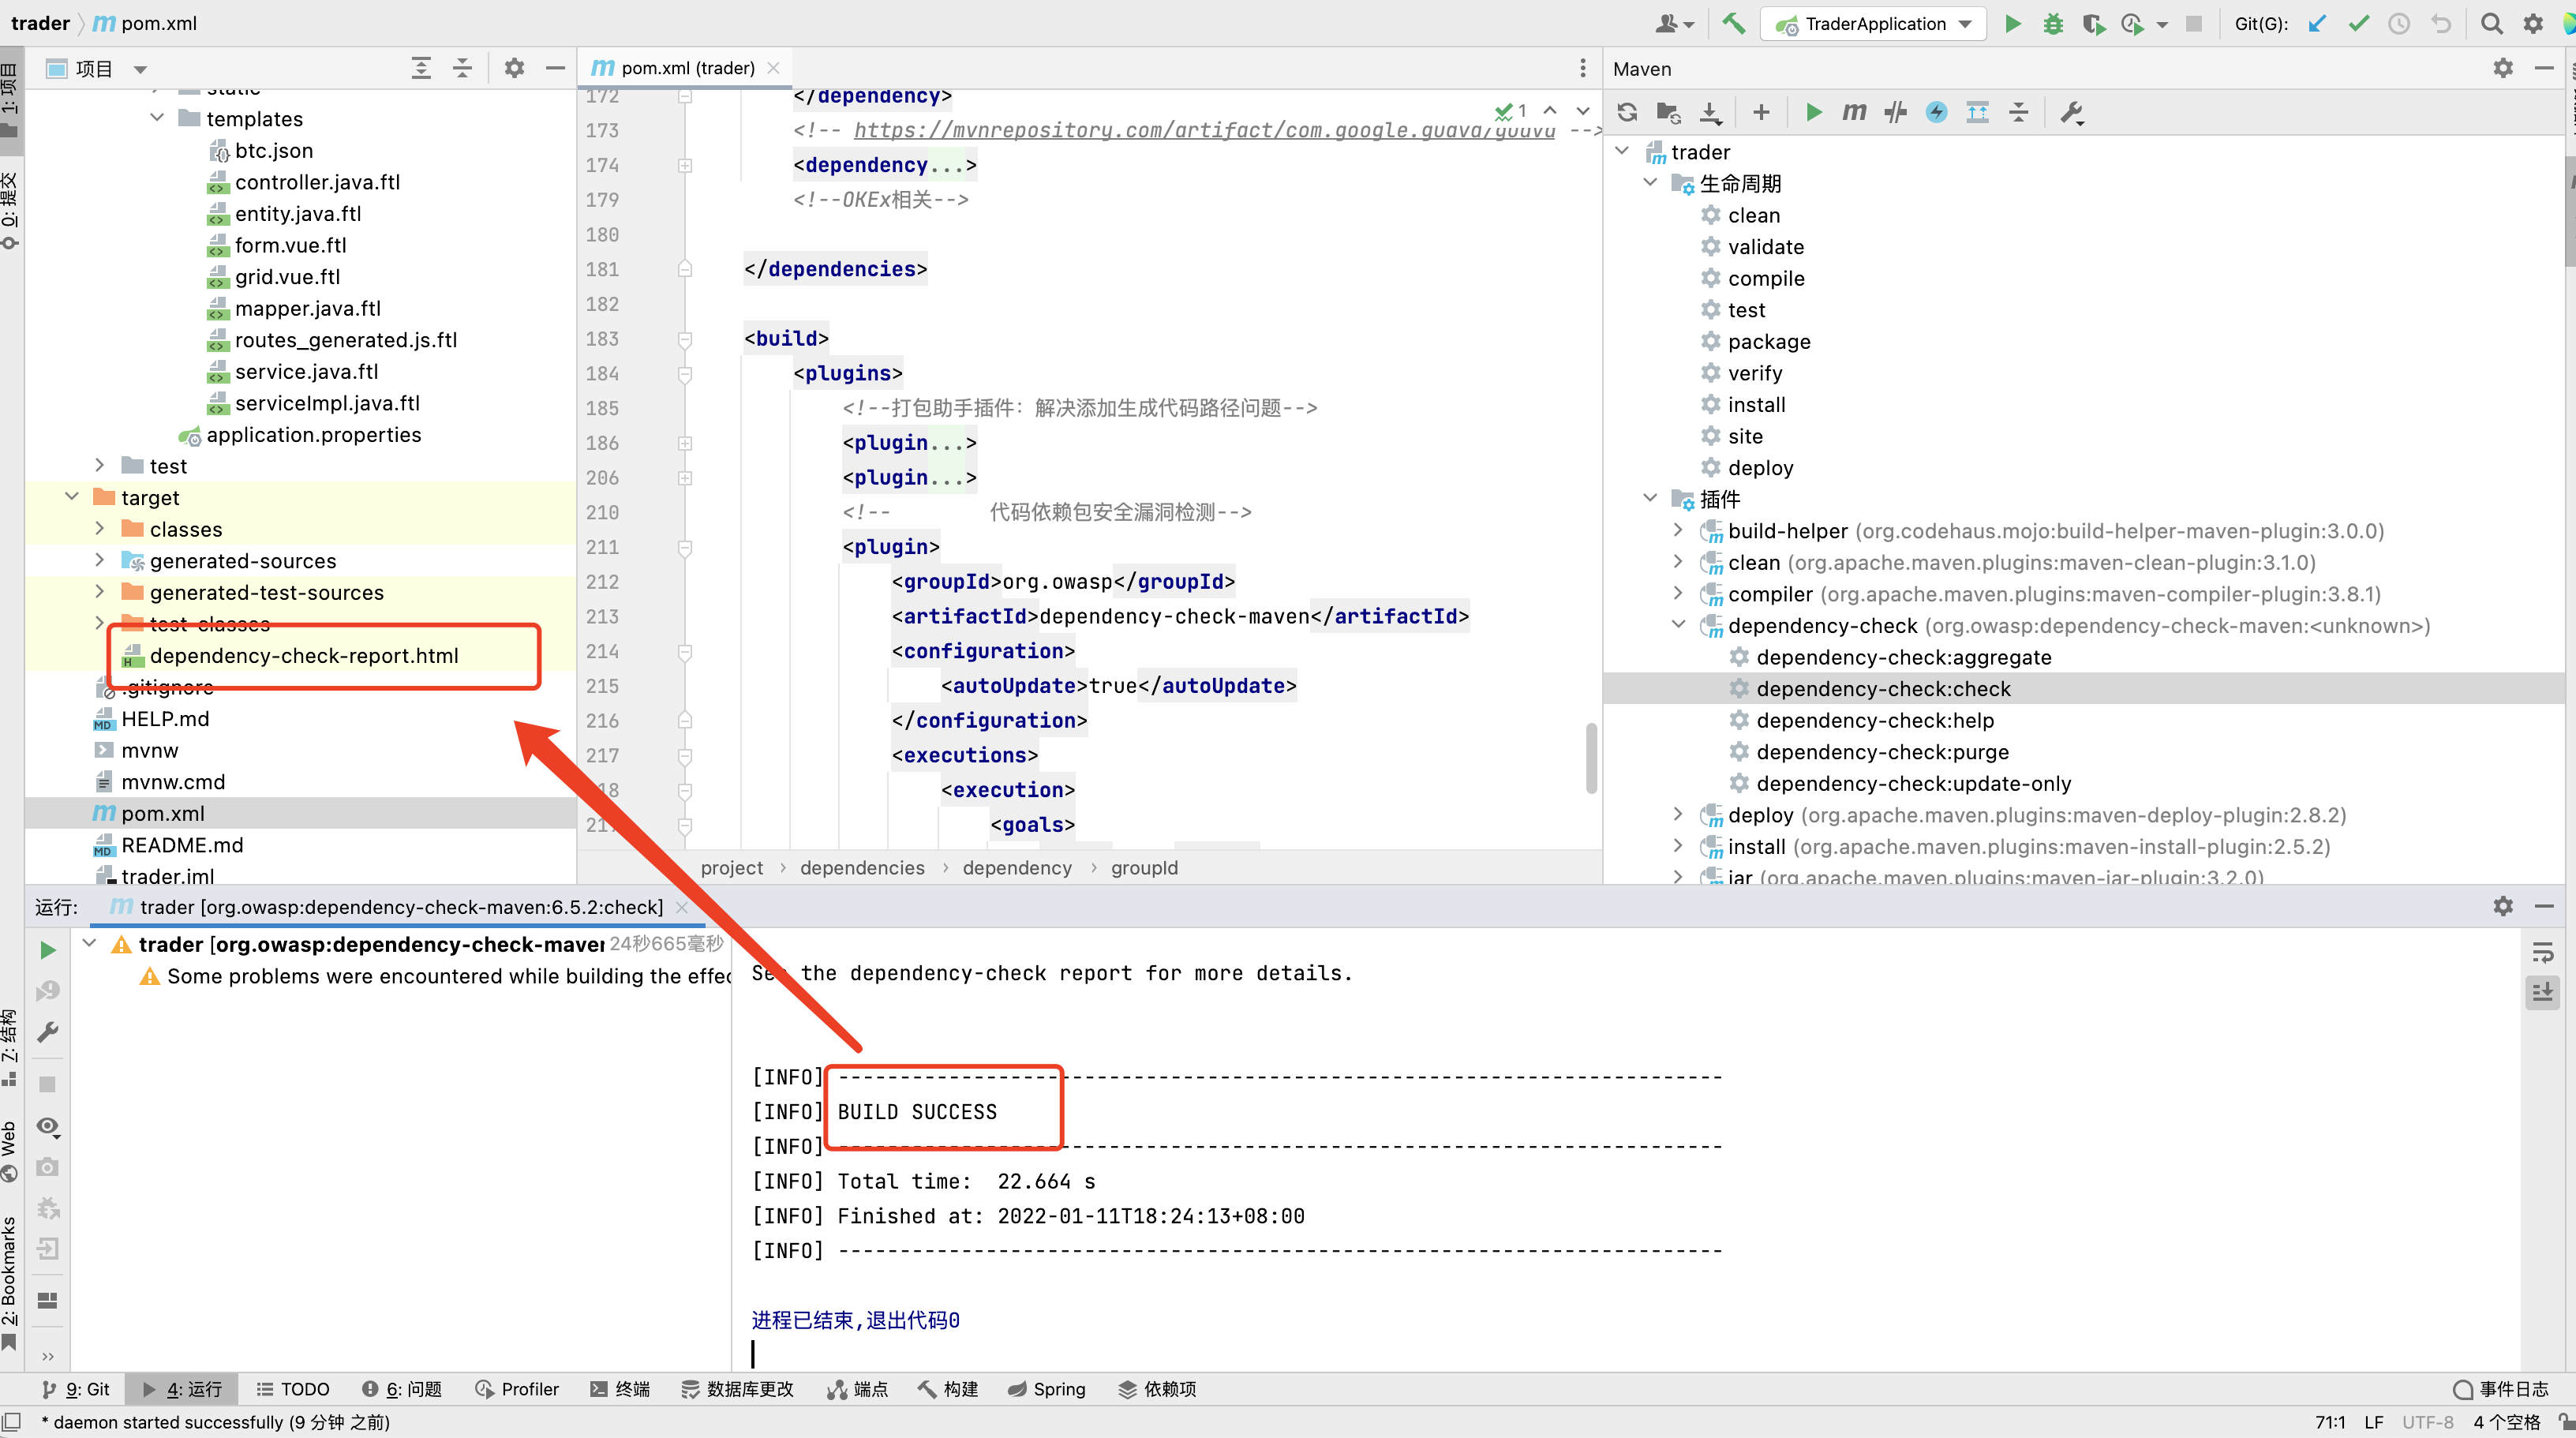The width and height of the screenshot is (2576, 1438).
Task: Click the debug TraderApplication bug icon
Action: (2053, 24)
